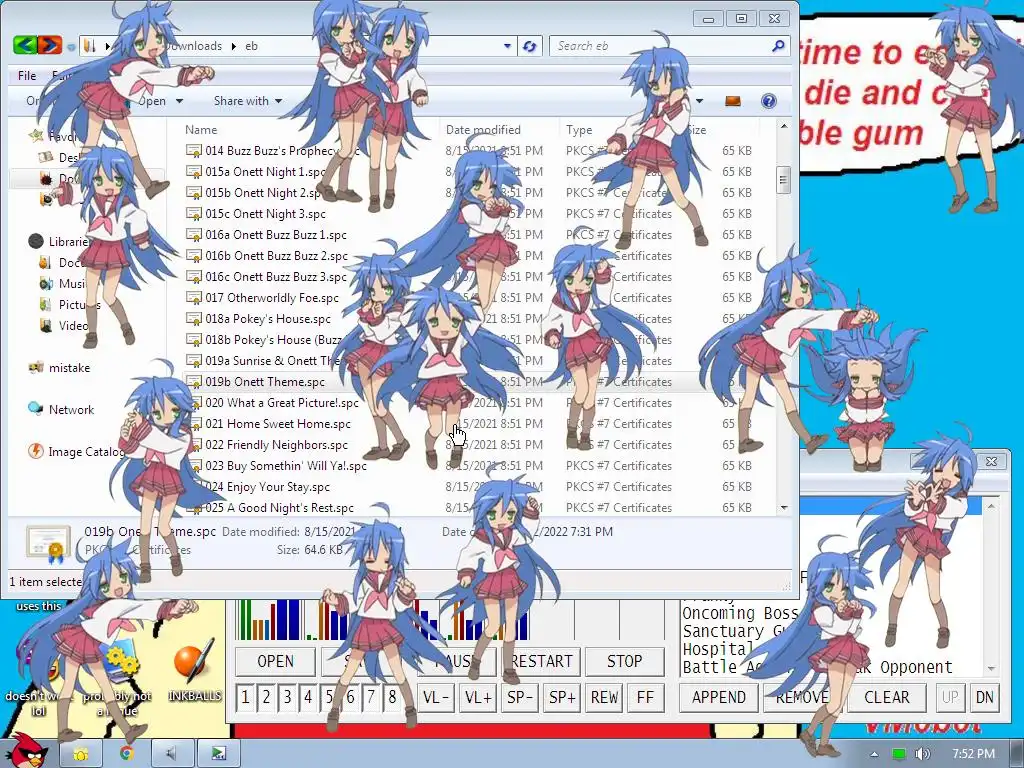
Task: Open the folder icon in the taskbar
Action: 80,754
